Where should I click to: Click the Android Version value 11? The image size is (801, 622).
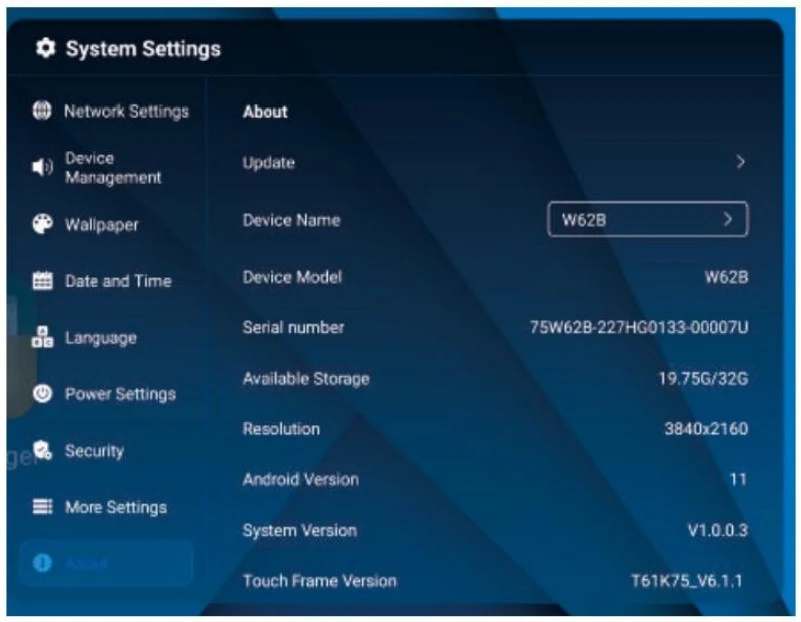(x=738, y=479)
